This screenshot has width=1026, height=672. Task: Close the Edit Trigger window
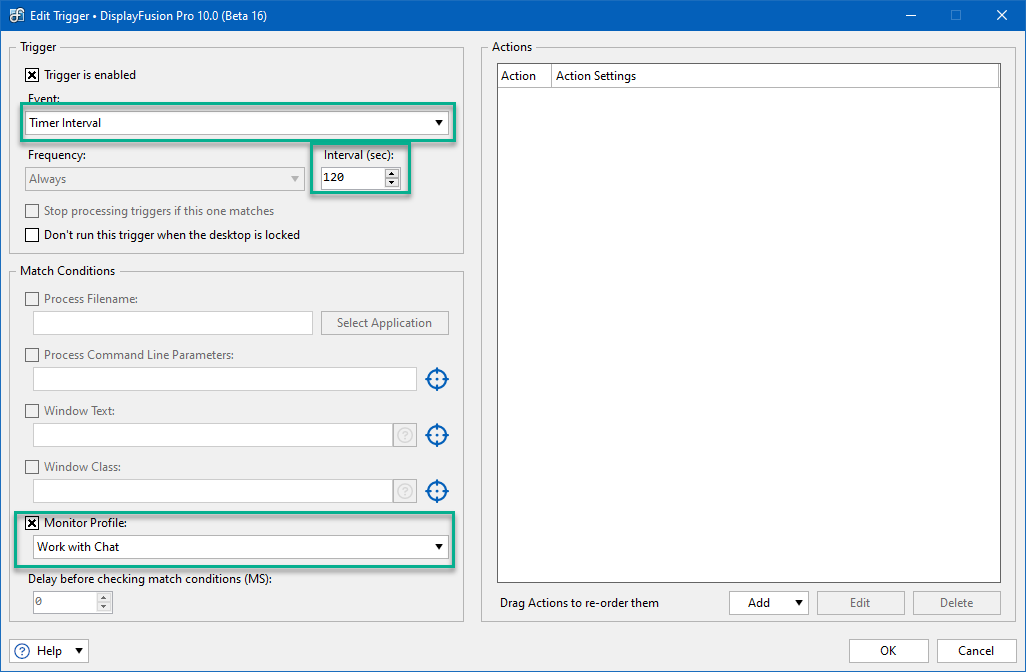1002,15
